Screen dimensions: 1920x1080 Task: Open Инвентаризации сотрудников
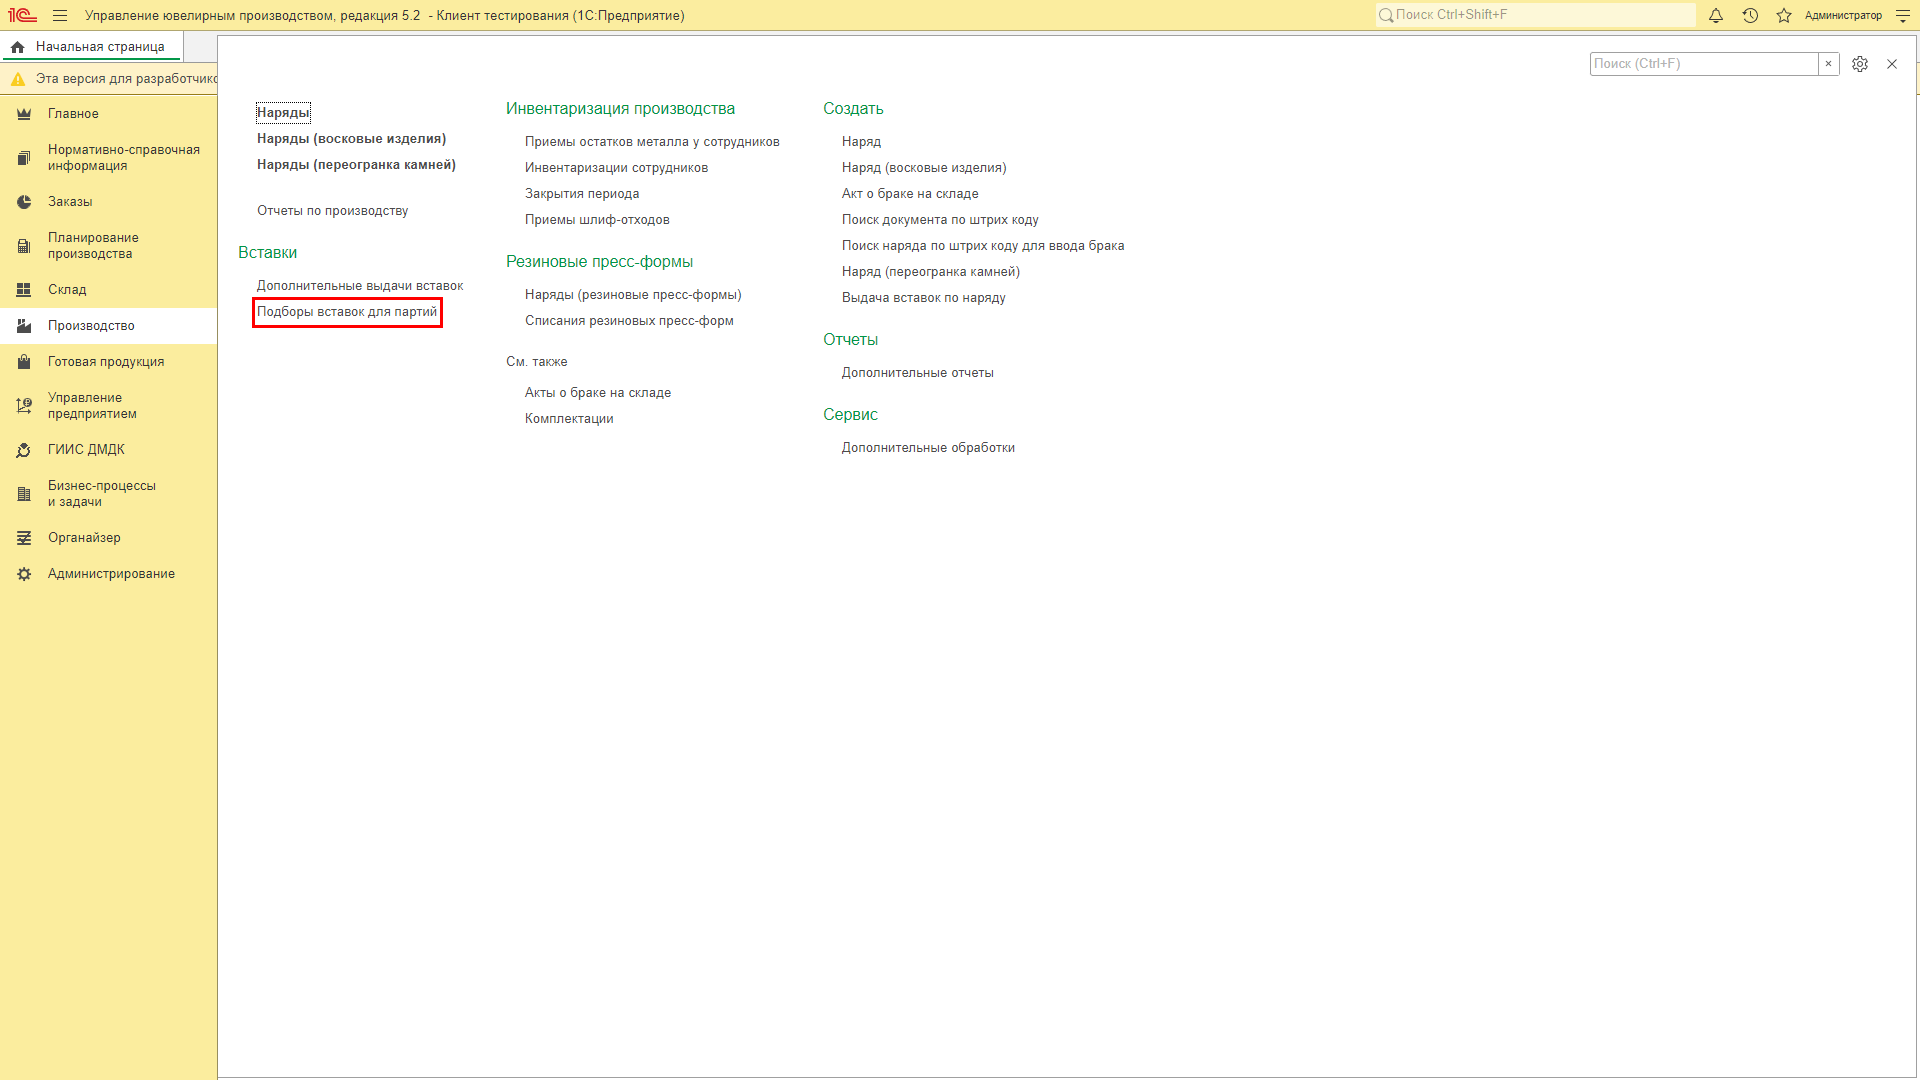click(x=616, y=168)
